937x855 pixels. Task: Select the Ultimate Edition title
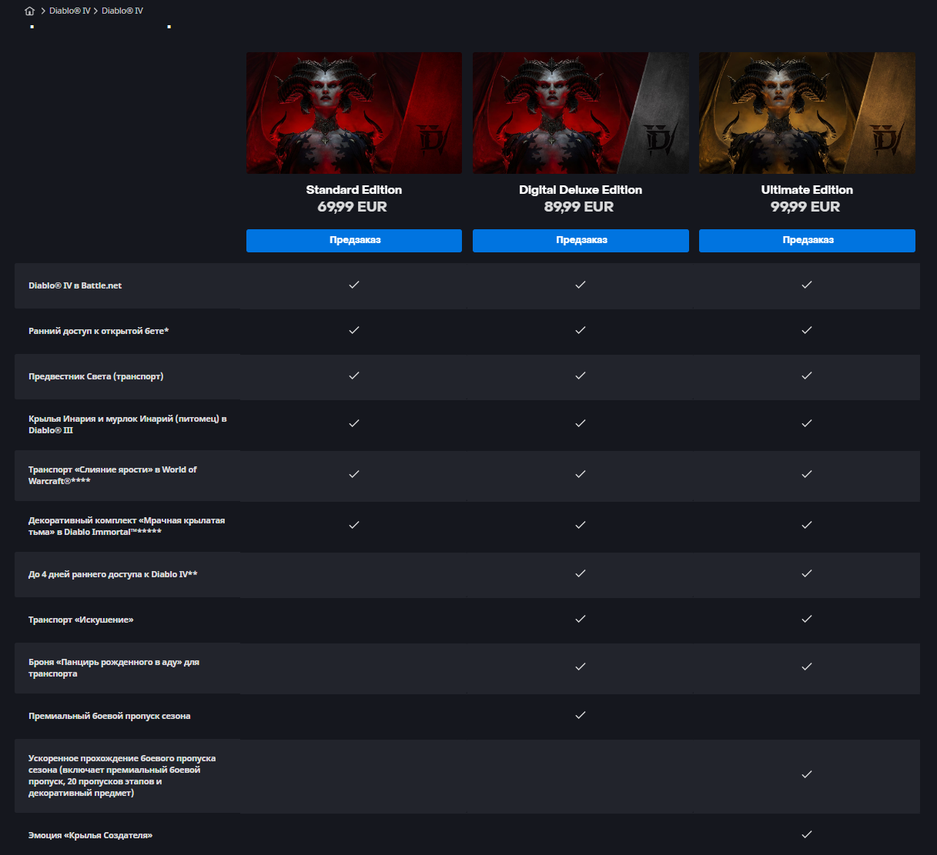coord(807,190)
